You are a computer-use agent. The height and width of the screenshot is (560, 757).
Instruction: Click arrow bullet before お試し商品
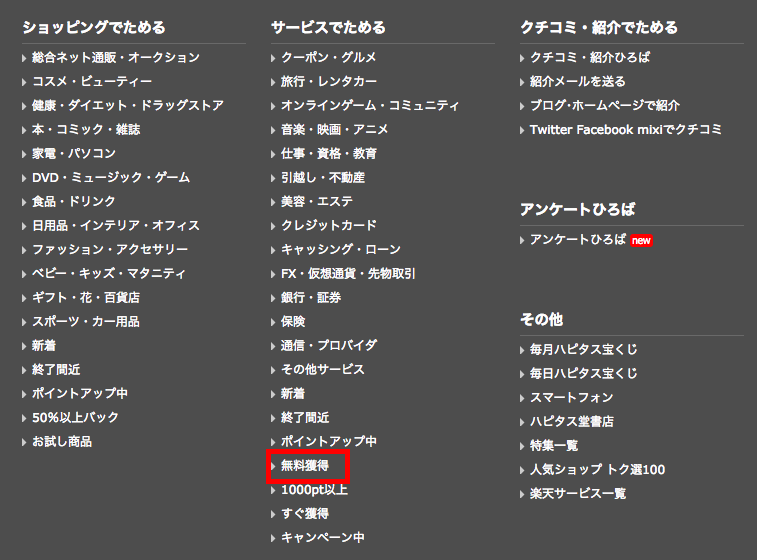pos(24,443)
